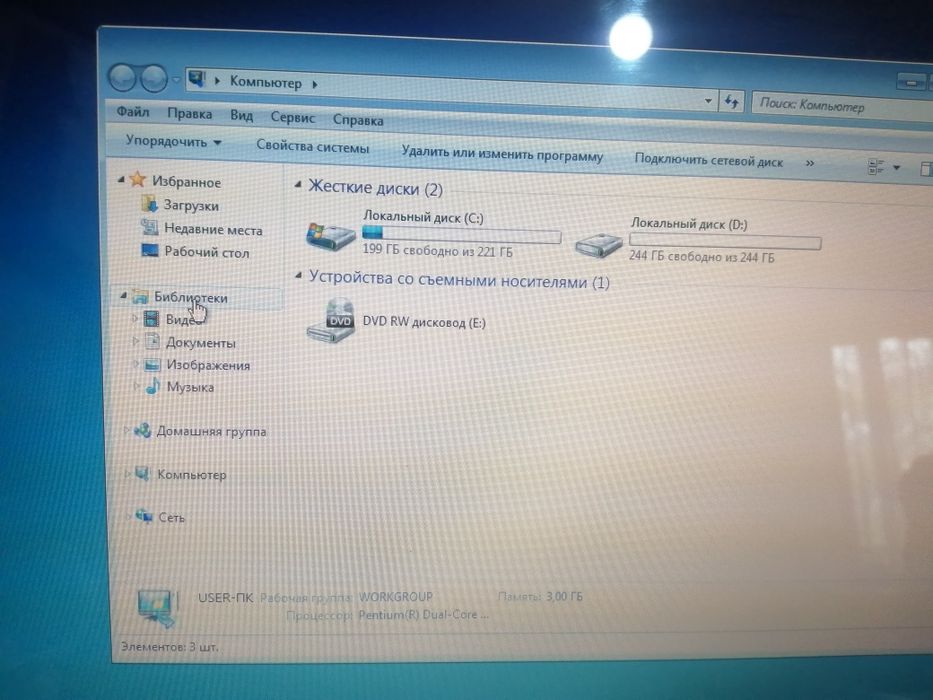Viewport: 933px width, 700px height.
Task: Open the Документы library
Action: pyautogui.click(x=201, y=343)
